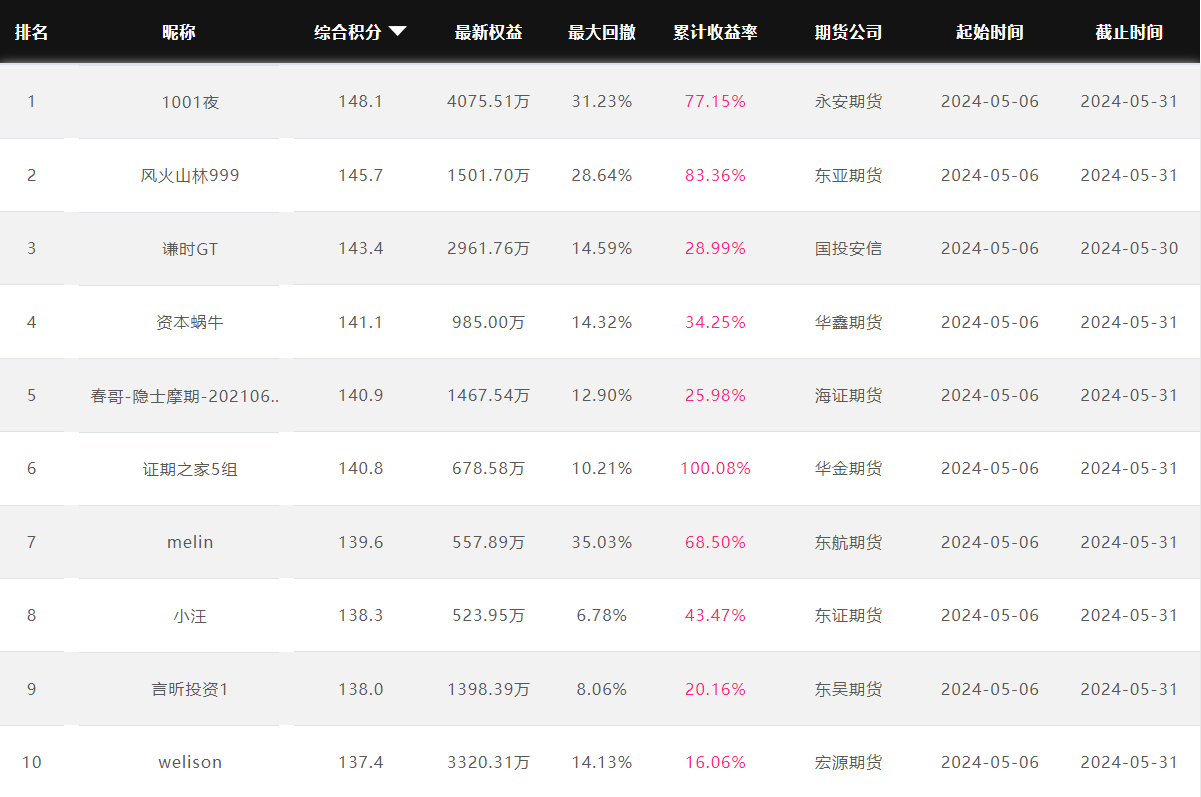This screenshot has height=797, width=1201.
Task: Click the 最新权益 column header
Action: pyautogui.click(x=488, y=32)
